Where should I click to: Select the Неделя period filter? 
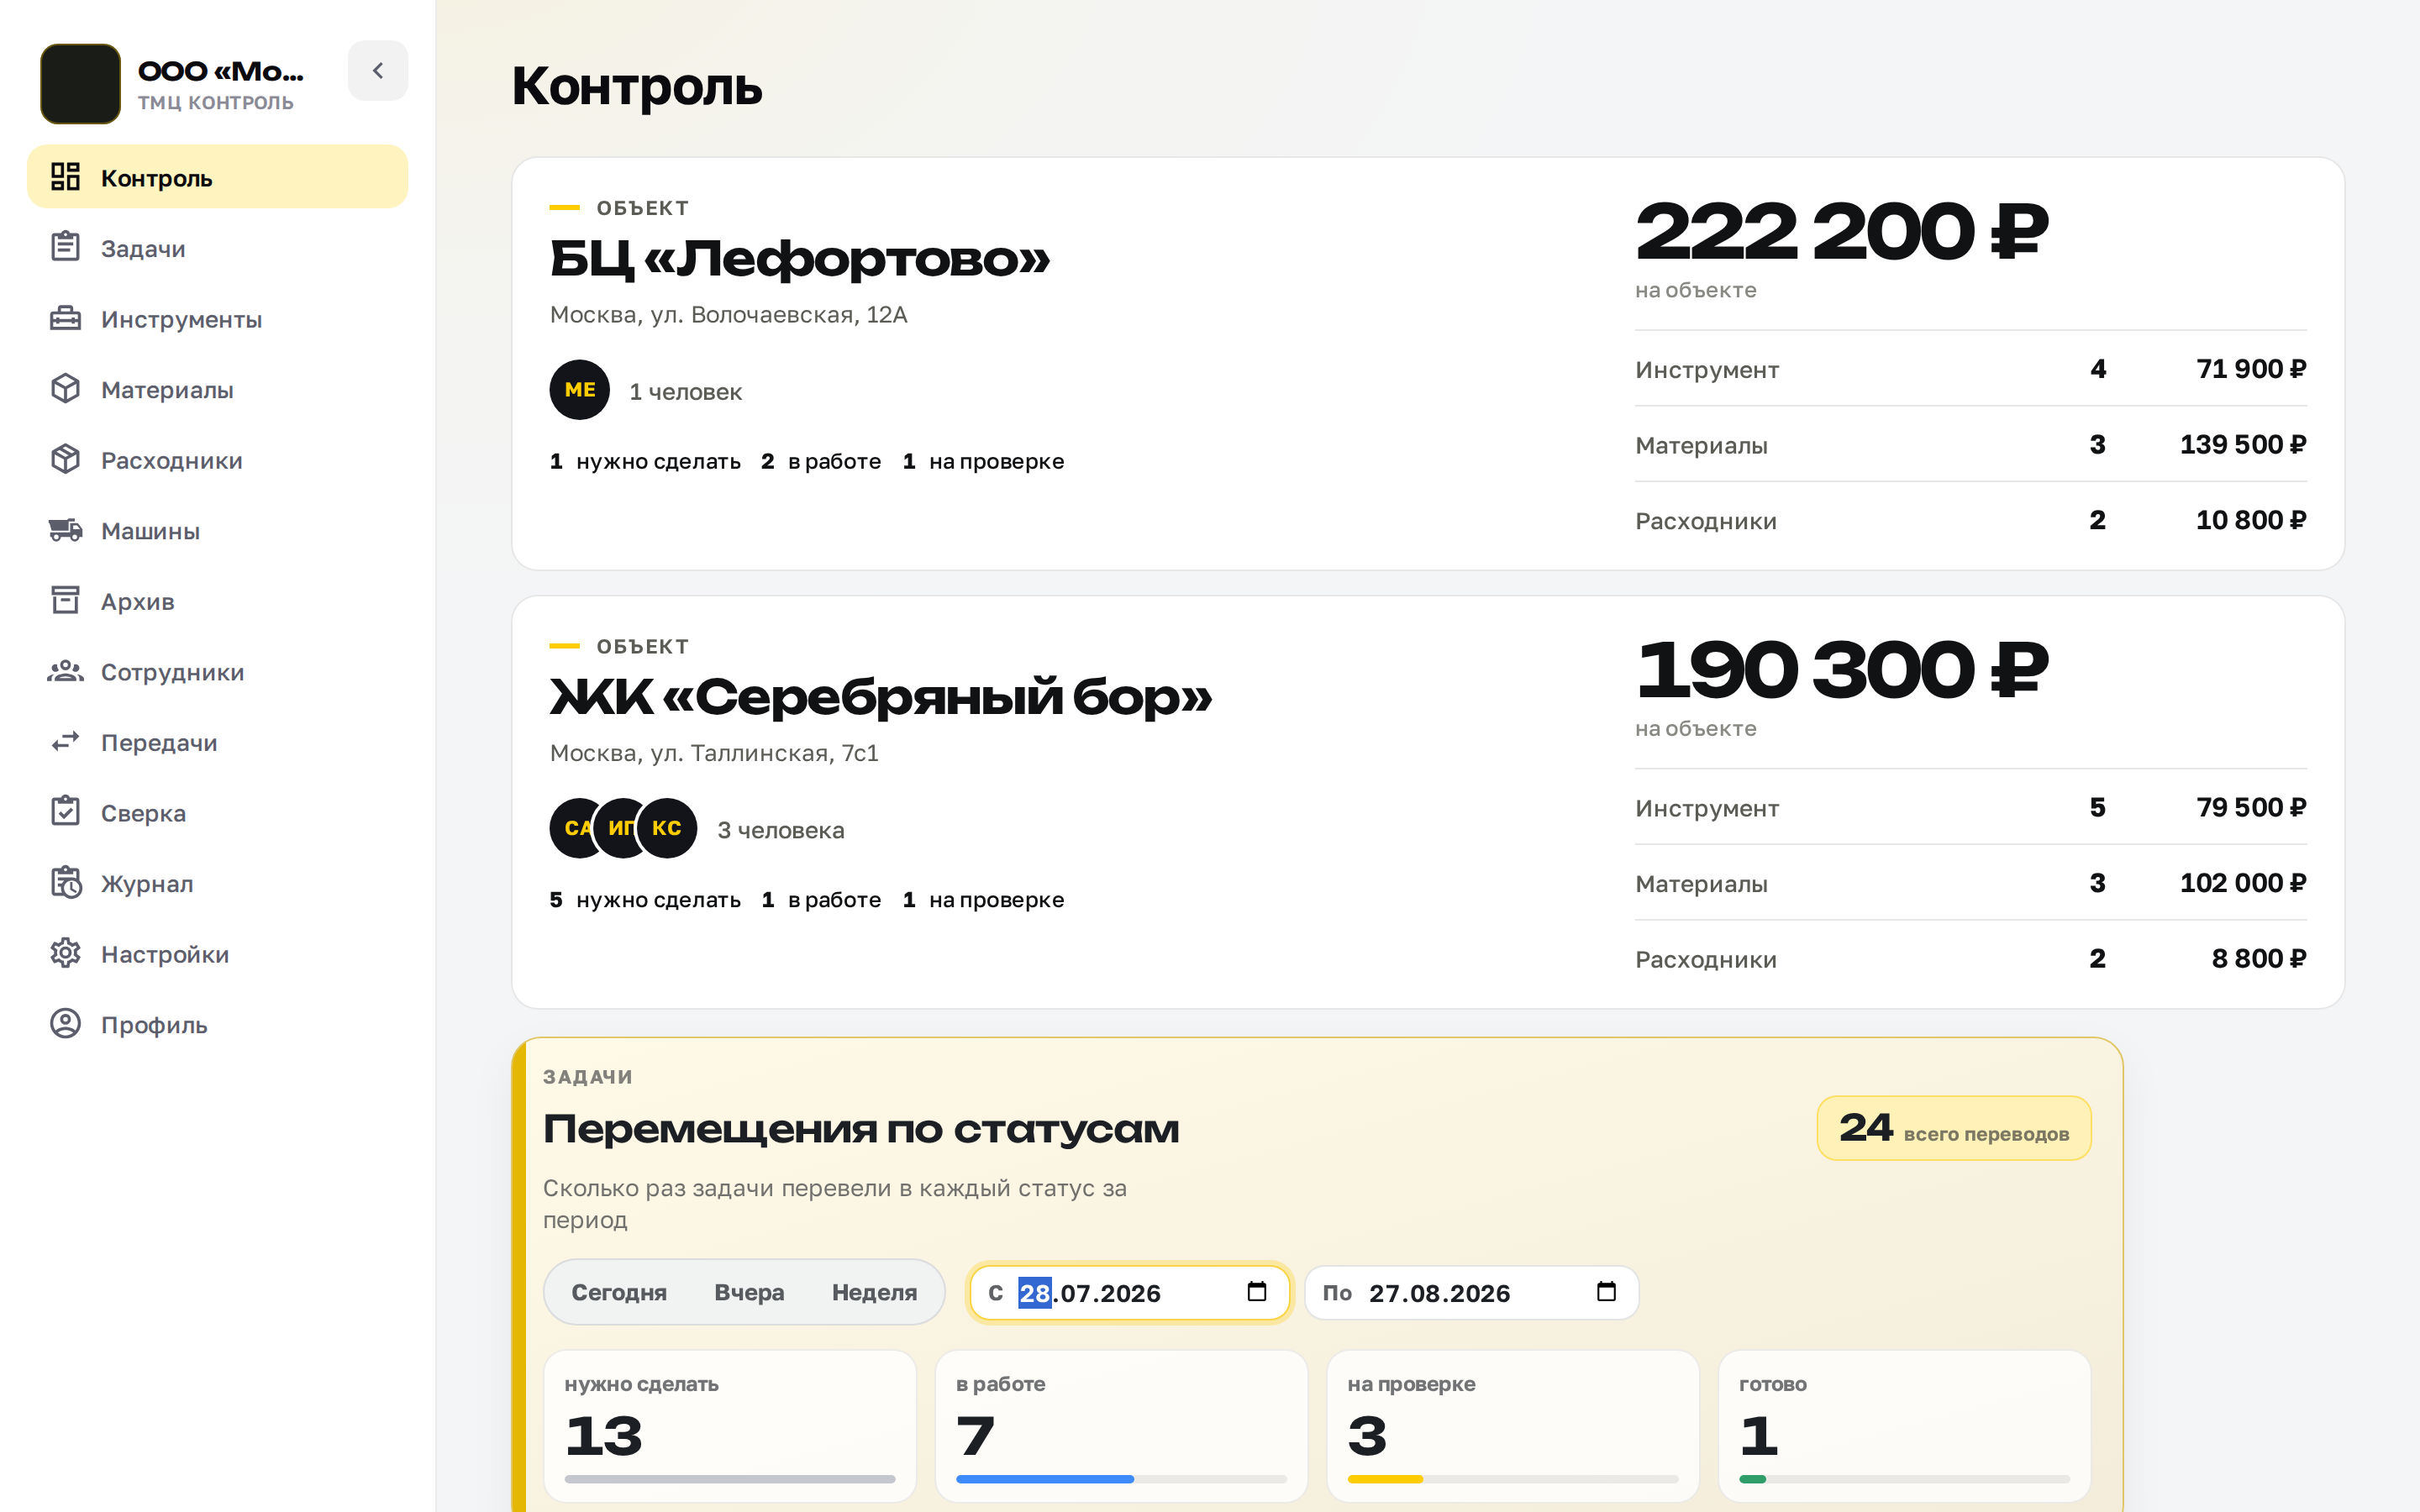point(874,1292)
